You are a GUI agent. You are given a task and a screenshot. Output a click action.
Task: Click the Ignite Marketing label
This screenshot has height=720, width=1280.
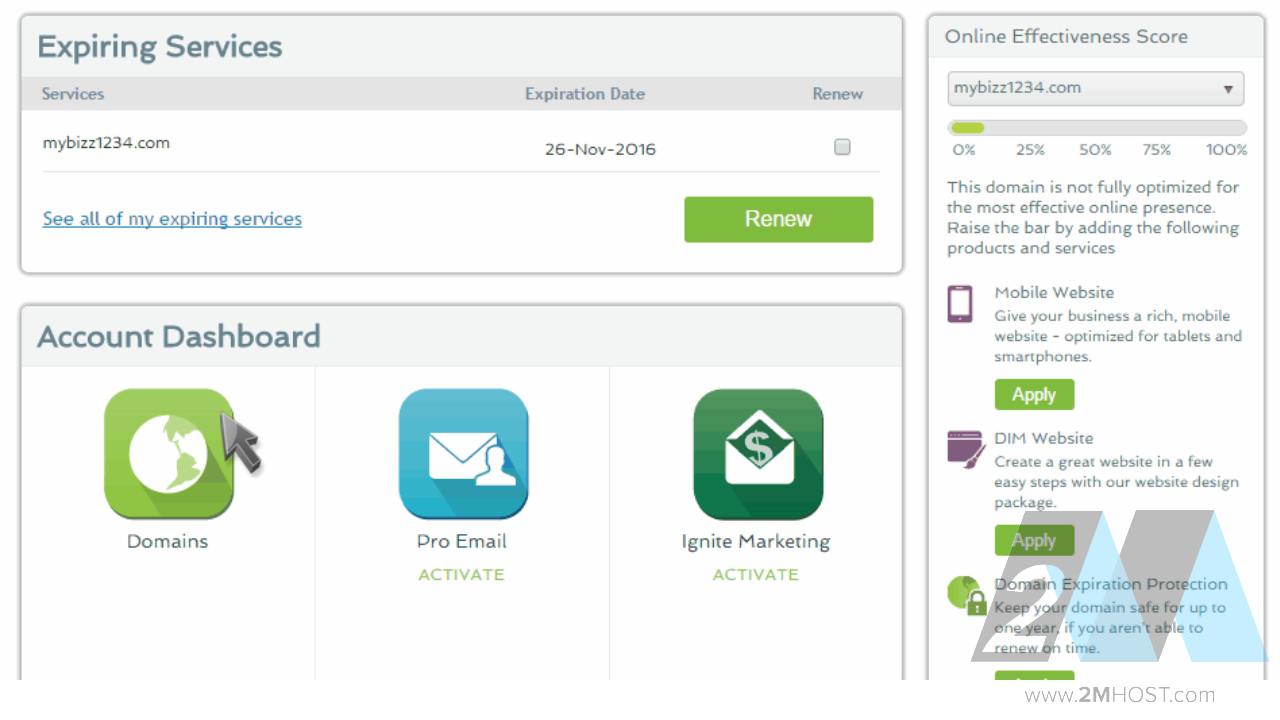click(x=756, y=542)
